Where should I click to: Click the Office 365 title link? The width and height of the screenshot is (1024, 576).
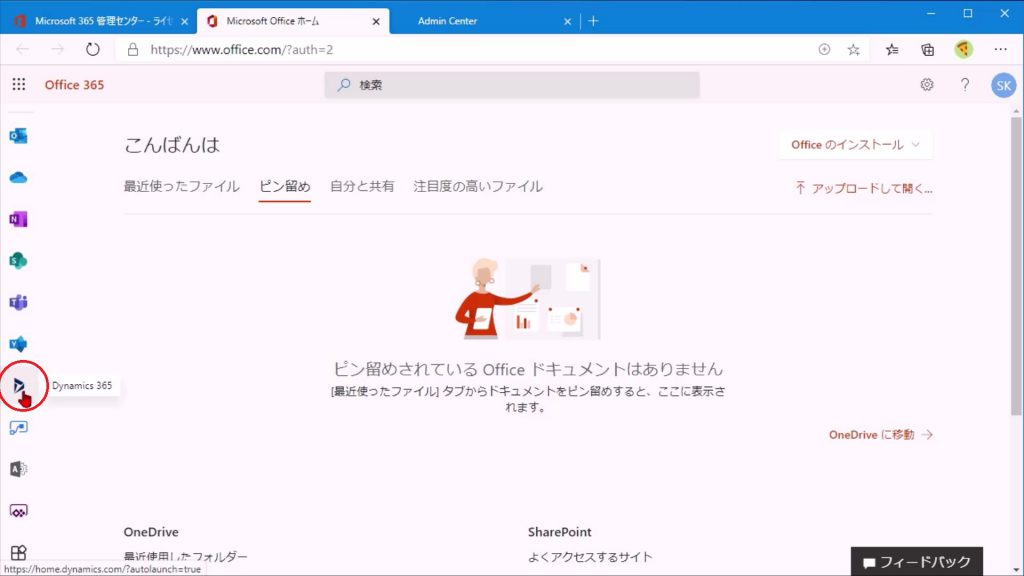pos(74,85)
